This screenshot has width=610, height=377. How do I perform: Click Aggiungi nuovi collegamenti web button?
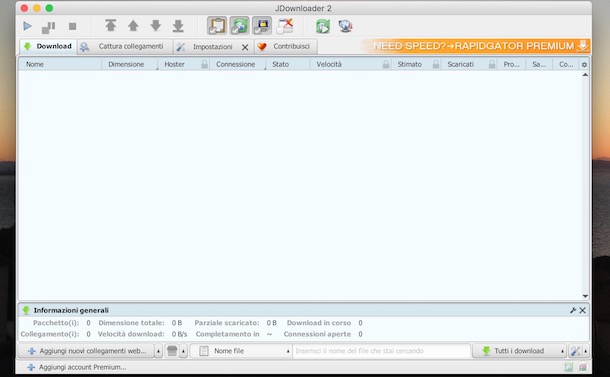pos(86,351)
